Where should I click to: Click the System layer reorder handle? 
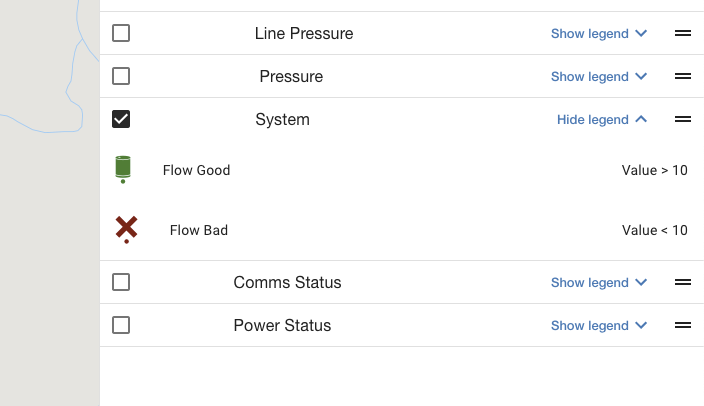(682, 119)
